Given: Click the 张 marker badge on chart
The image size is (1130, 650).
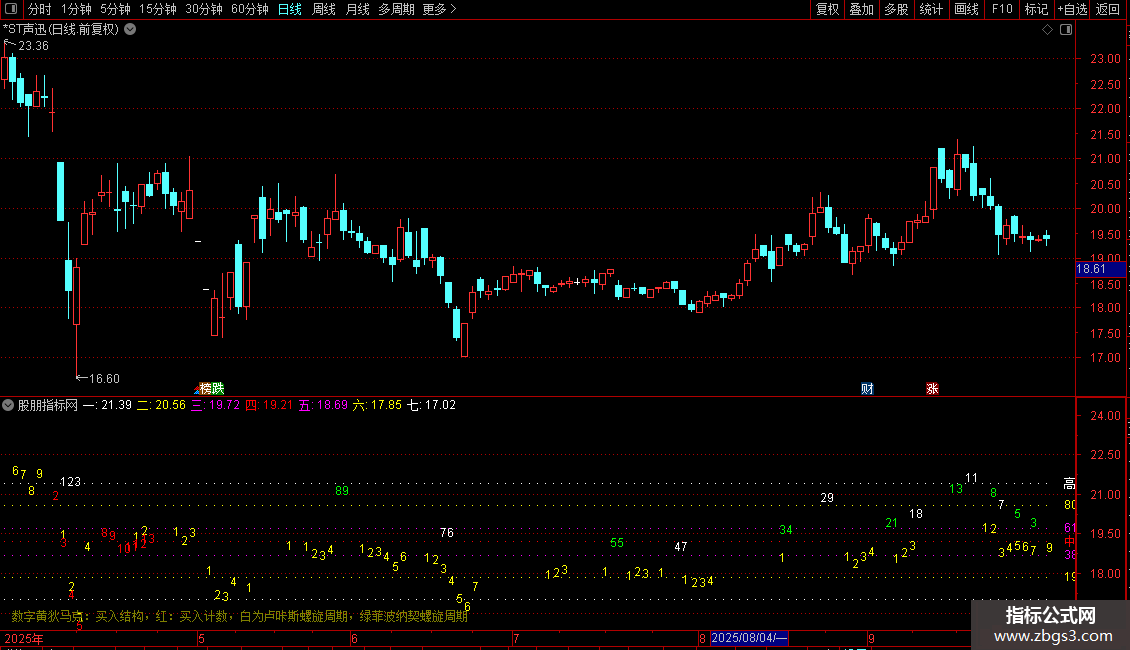Looking at the screenshot, I should [x=932, y=388].
